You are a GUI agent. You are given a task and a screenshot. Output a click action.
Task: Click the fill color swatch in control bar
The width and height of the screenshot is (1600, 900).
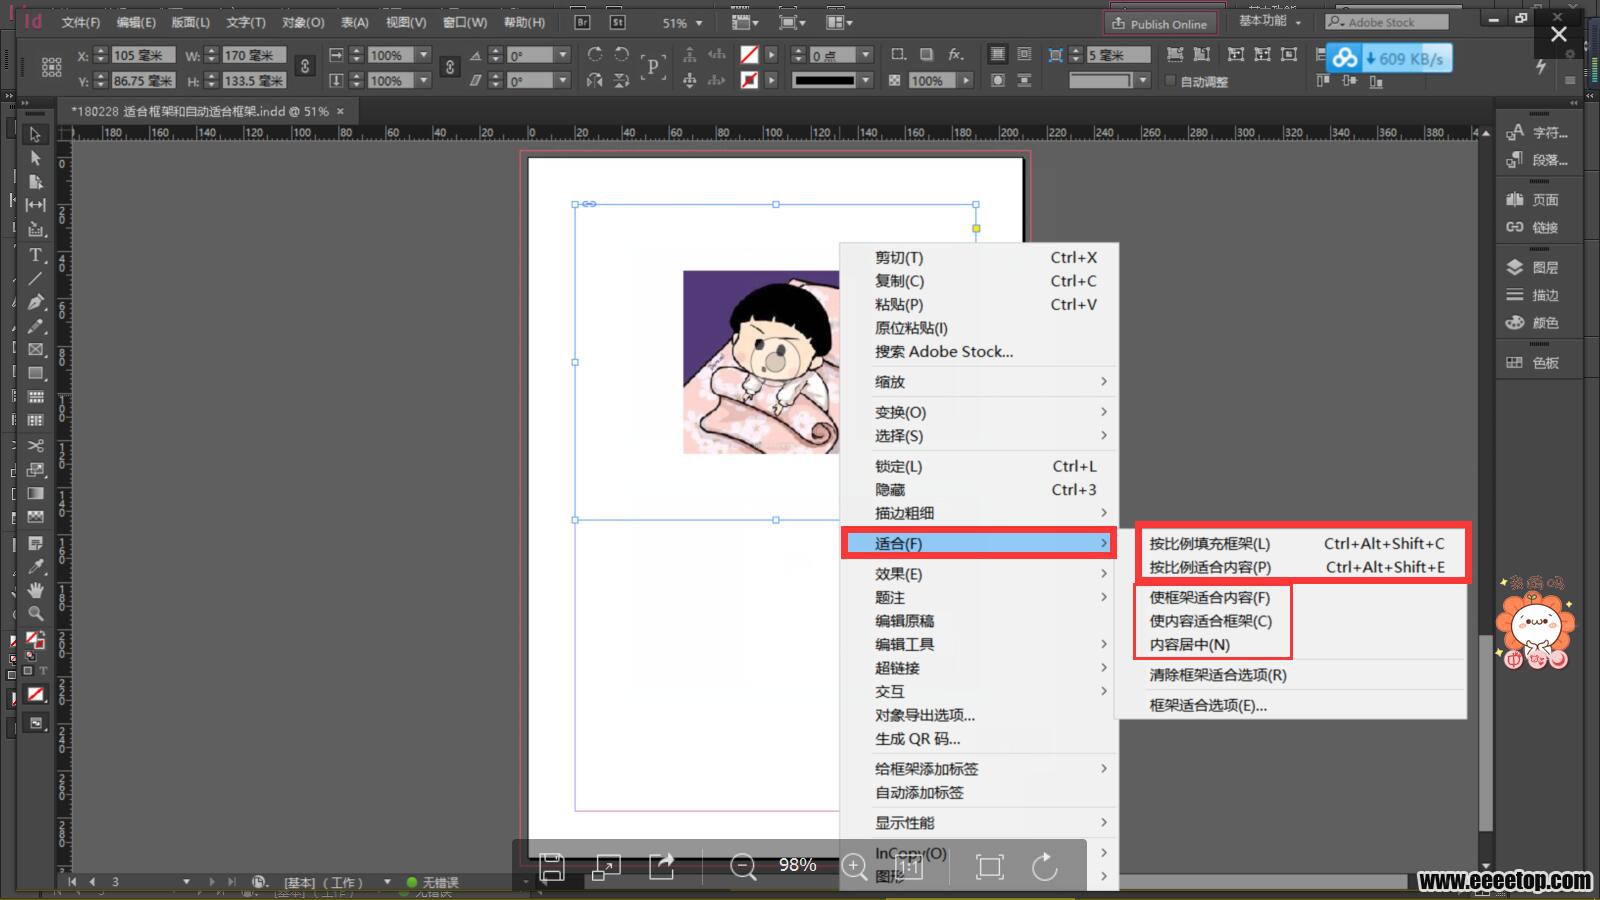tap(749, 54)
